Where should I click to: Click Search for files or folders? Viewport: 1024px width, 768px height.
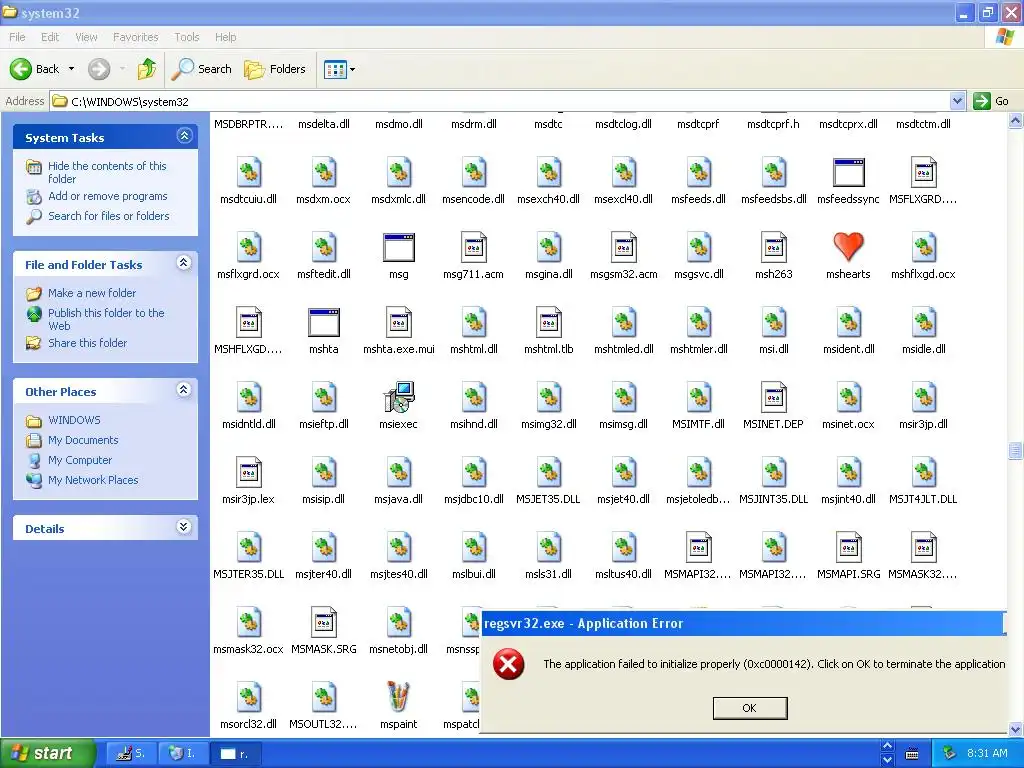(108, 216)
